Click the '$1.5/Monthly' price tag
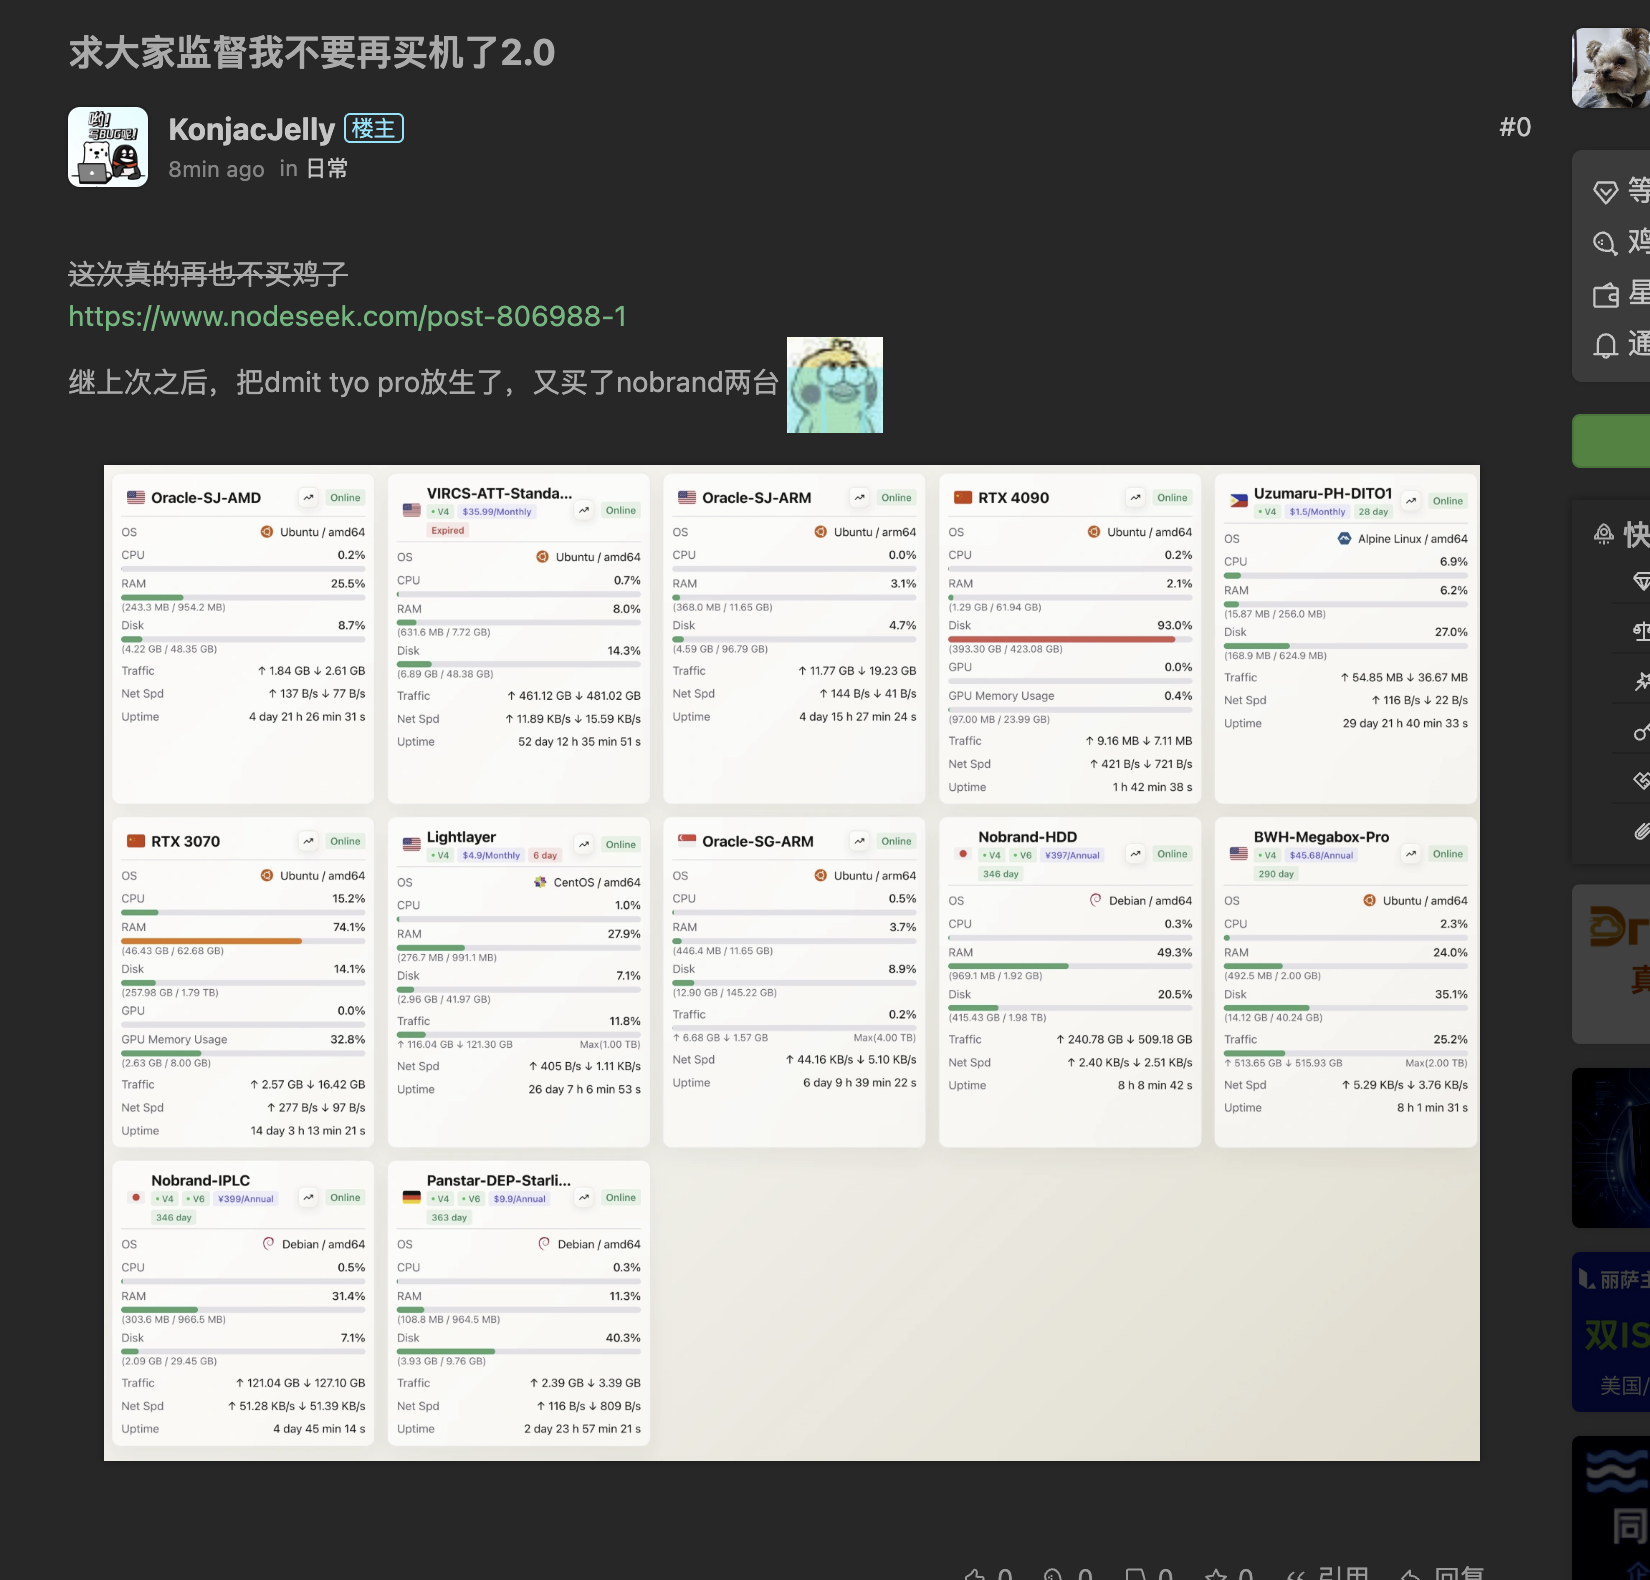The width and height of the screenshot is (1650, 1580). click(x=1317, y=512)
